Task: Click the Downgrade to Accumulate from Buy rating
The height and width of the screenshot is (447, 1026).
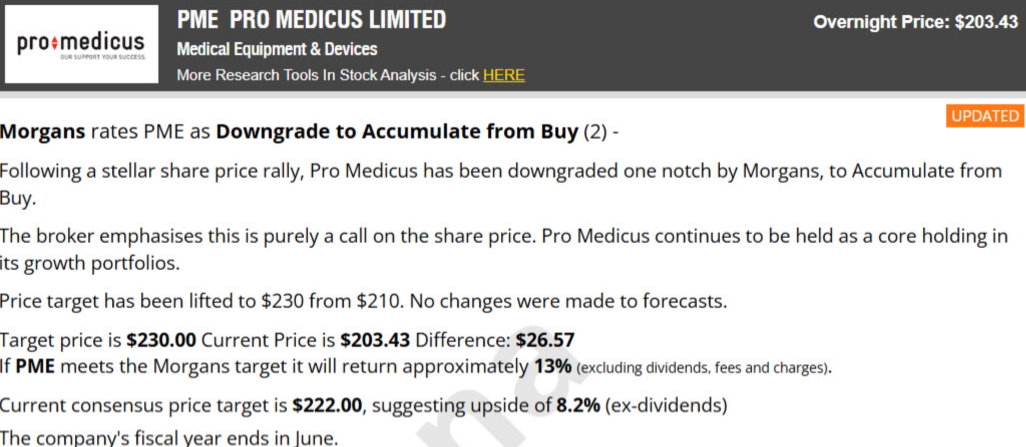Action: click(x=397, y=132)
